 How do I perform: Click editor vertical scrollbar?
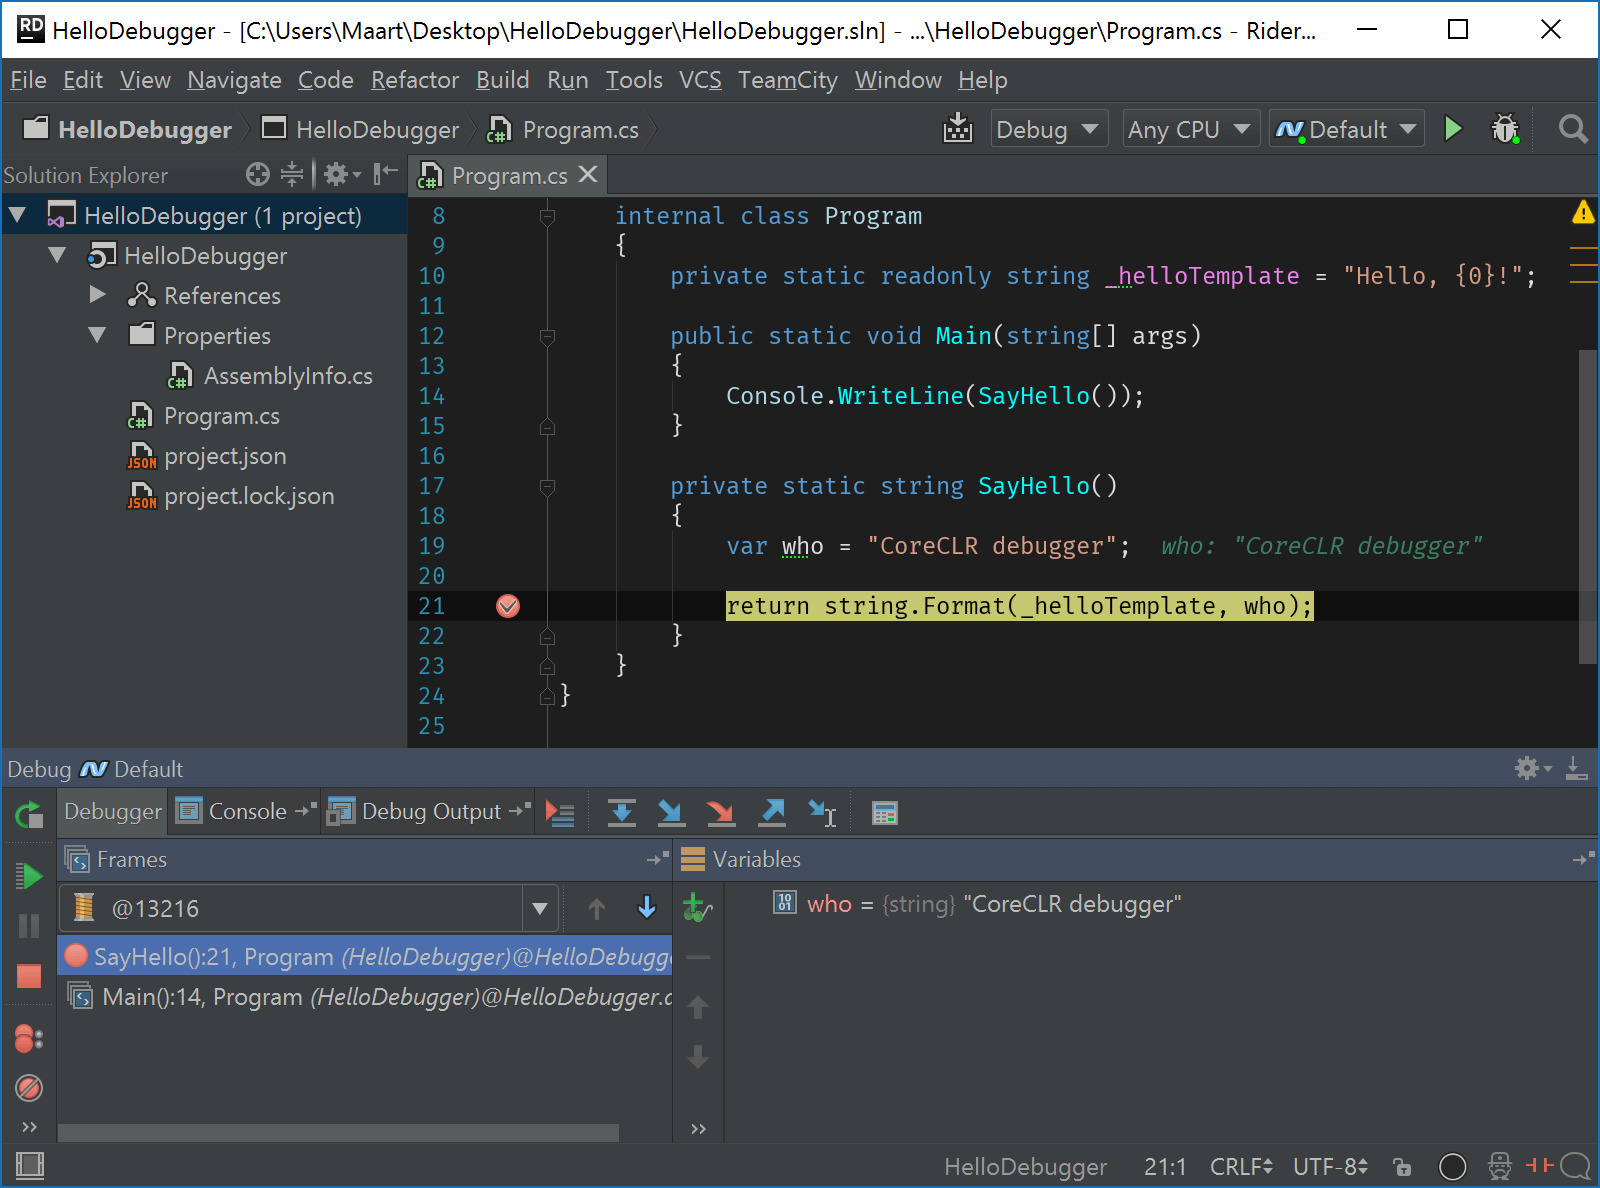[1587, 506]
